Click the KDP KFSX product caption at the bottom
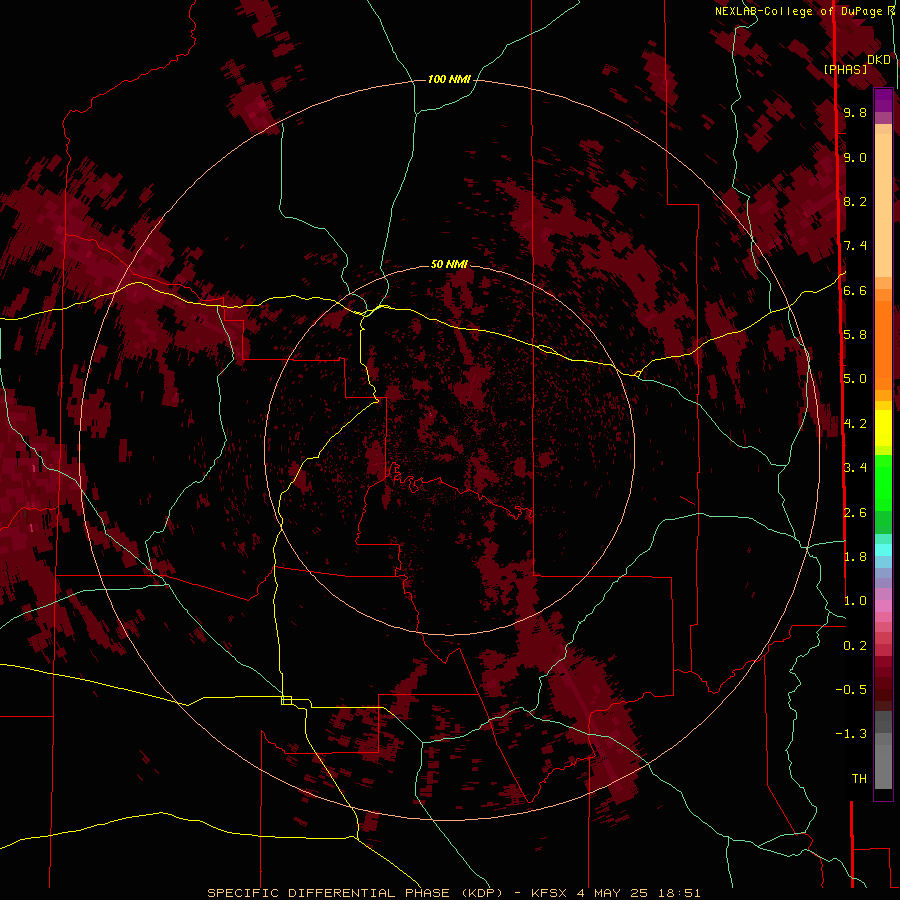The width and height of the screenshot is (900, 900). [x=453, y=893]
